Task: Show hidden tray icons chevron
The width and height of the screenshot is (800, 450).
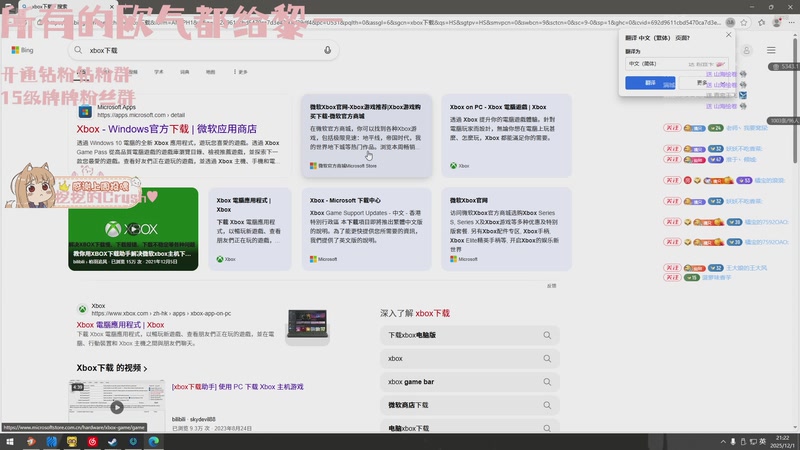Action: pos(723,442)
